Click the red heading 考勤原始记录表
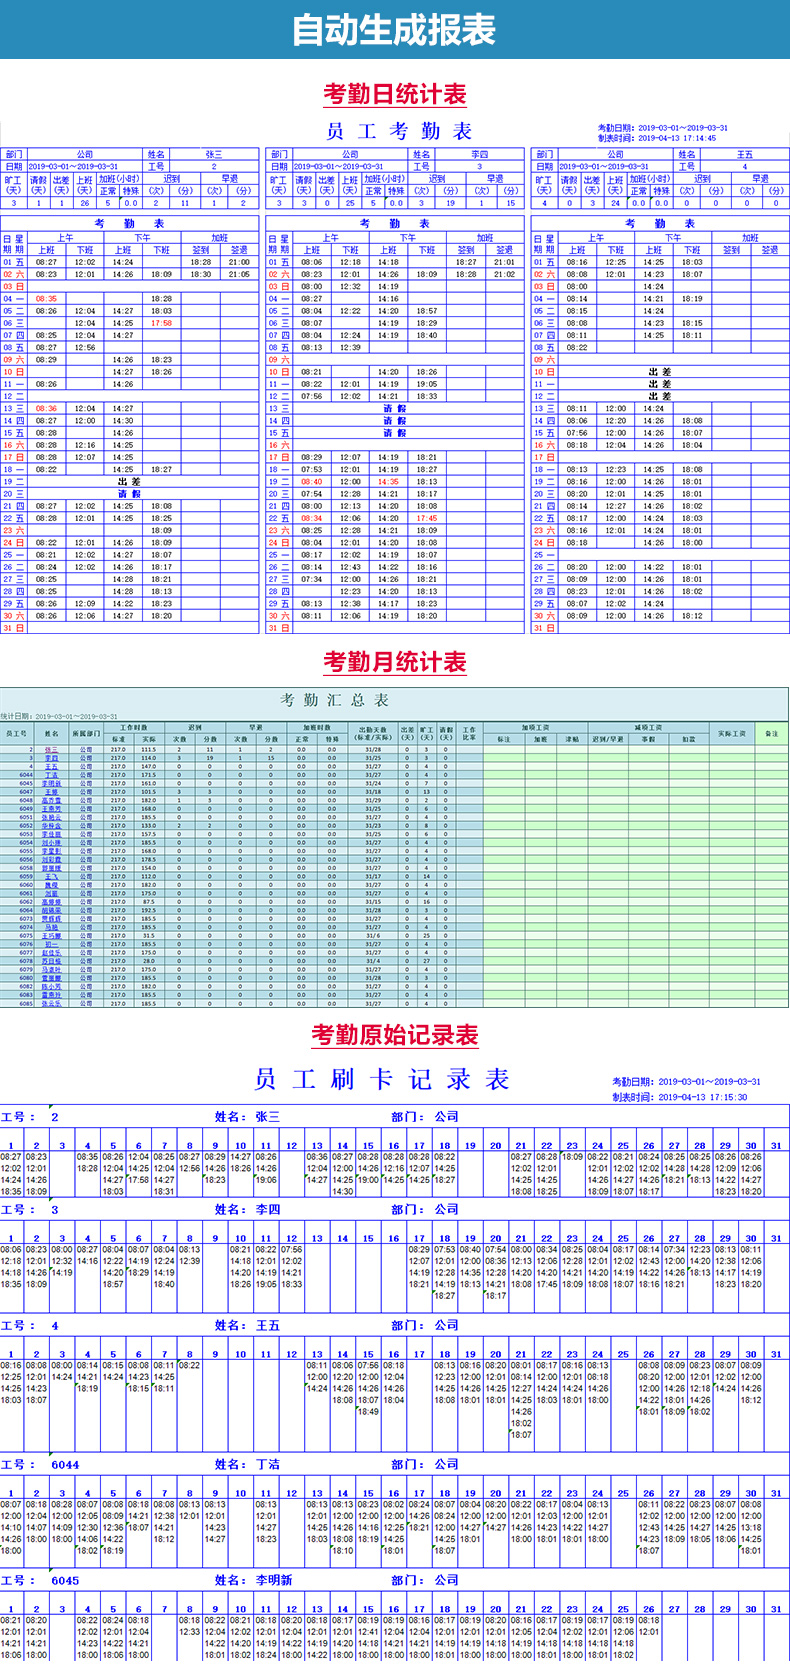Screen dimensions: 790x1675 (x=395, y=1035)
